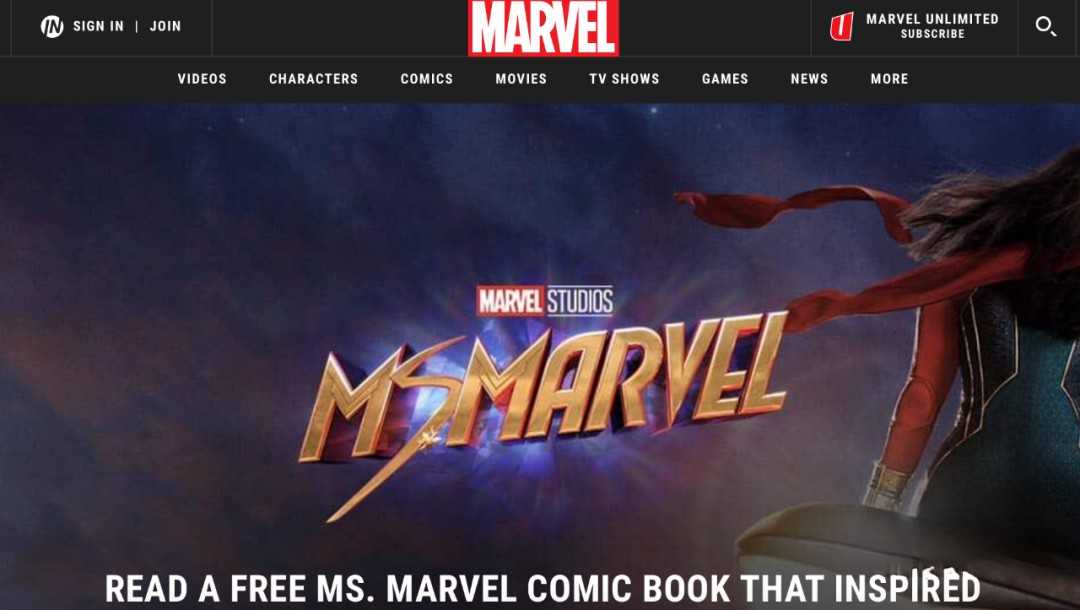Open the Characters menu item
Viewport: 1080px width, 610px height.
313,79
